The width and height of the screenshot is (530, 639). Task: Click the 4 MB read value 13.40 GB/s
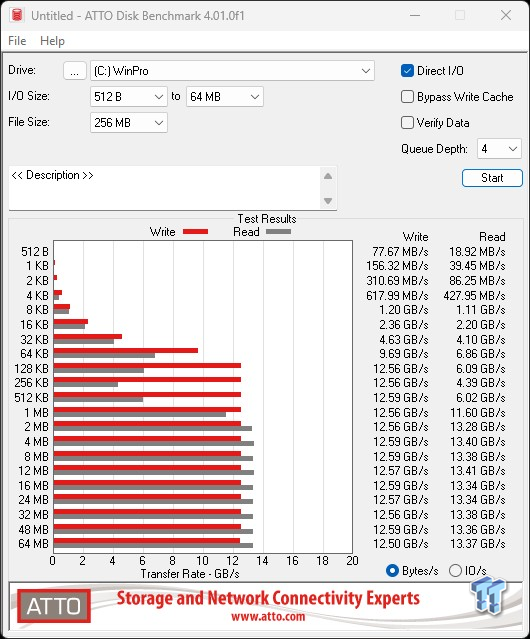point(477,442)
